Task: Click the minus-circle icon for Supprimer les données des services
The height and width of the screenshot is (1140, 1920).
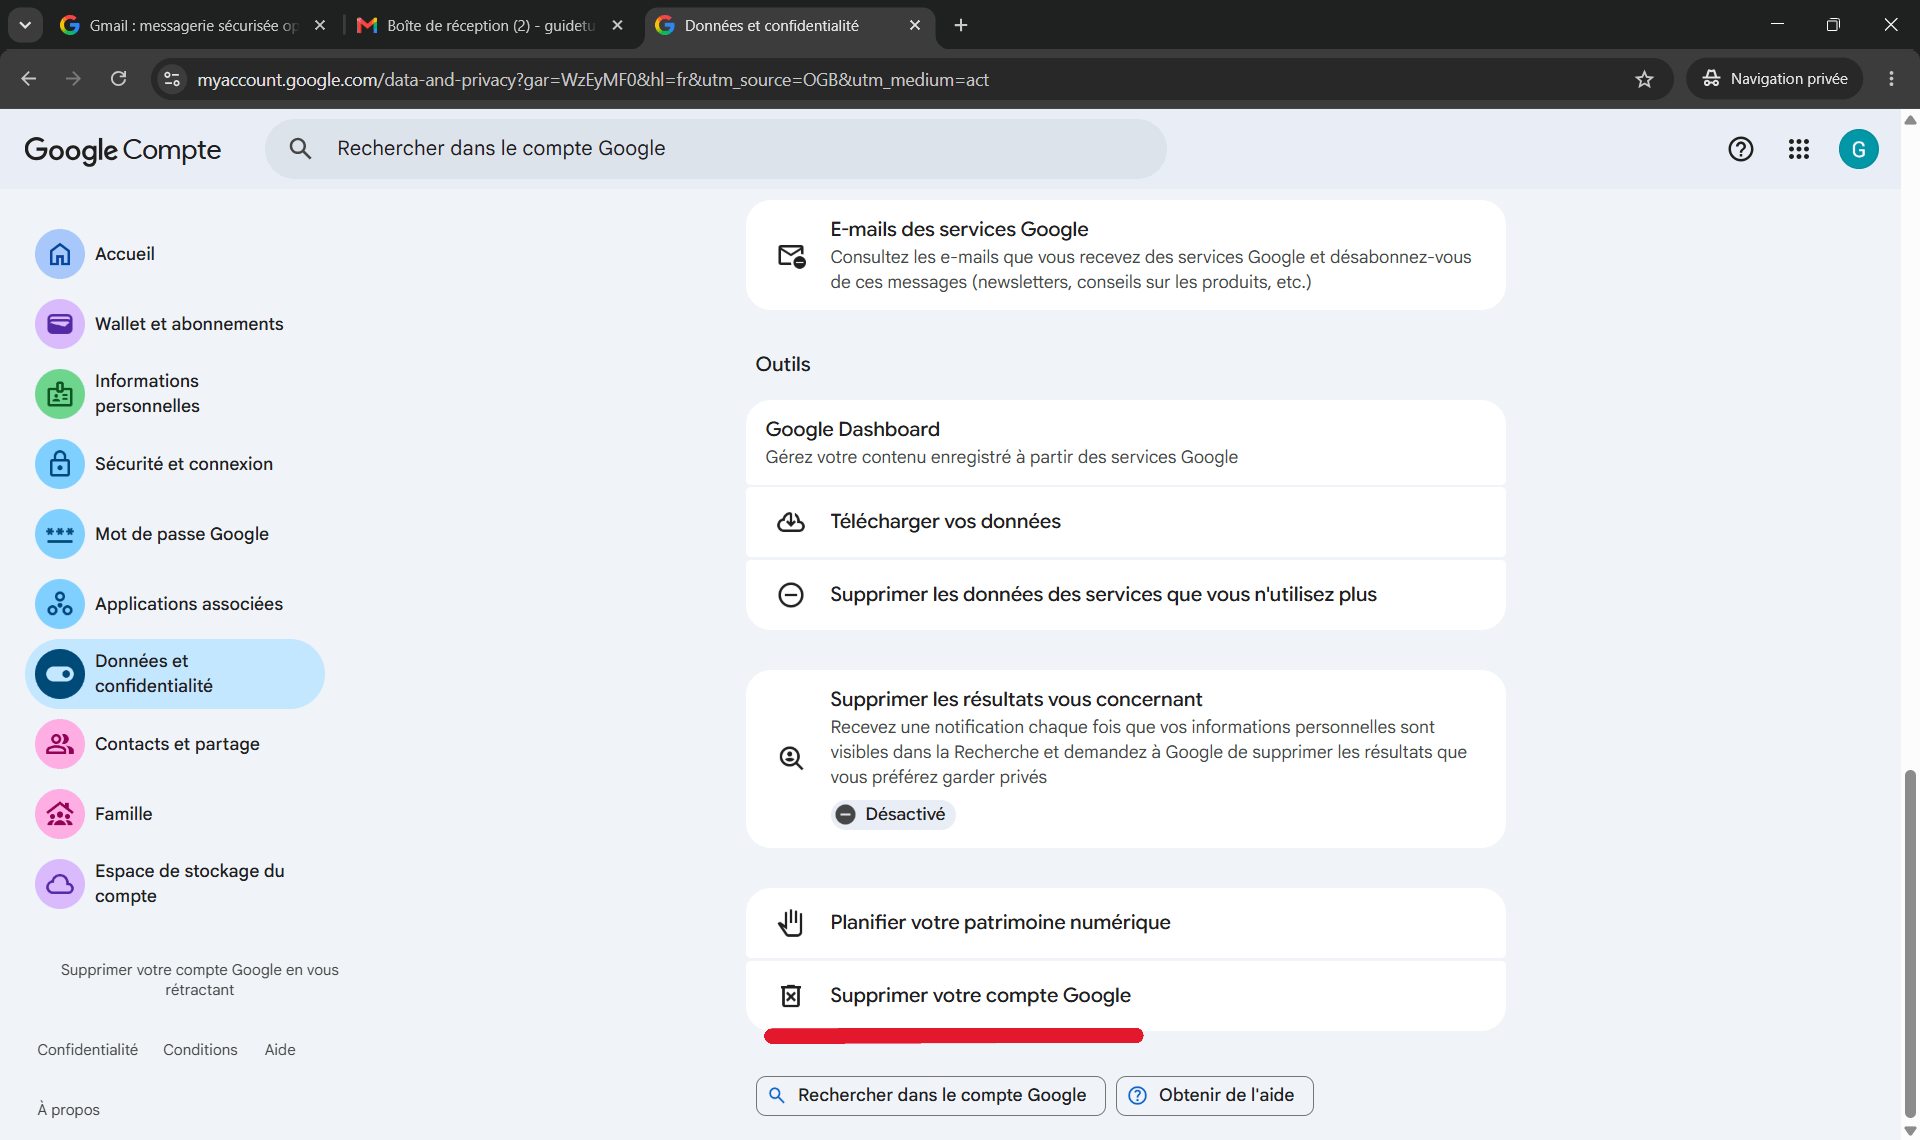Action: (791, 595)
